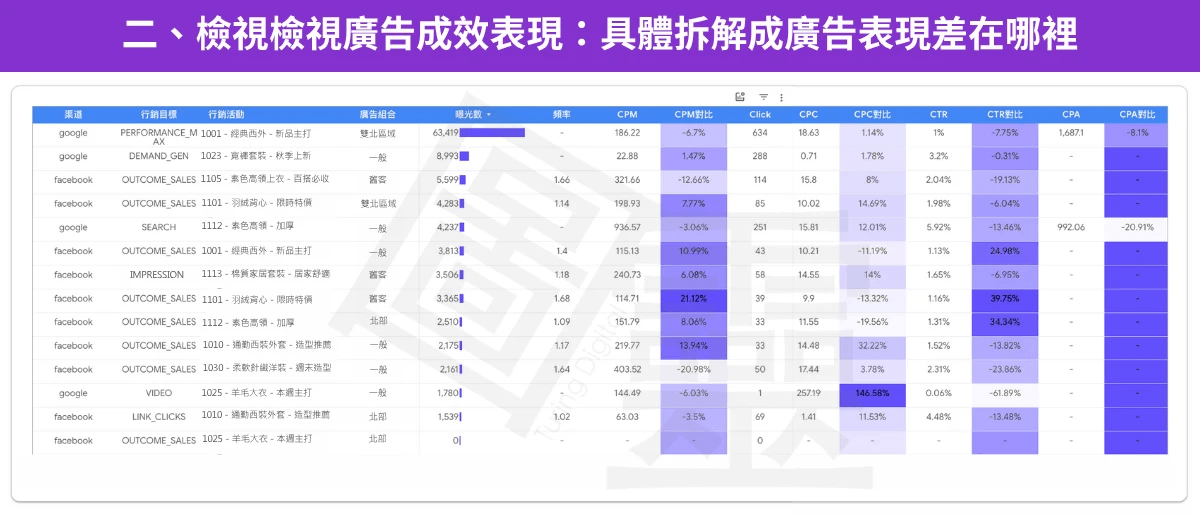Click the 行銷目標 column header
Screen dimensions: 1200x520
tap(158, 114)
